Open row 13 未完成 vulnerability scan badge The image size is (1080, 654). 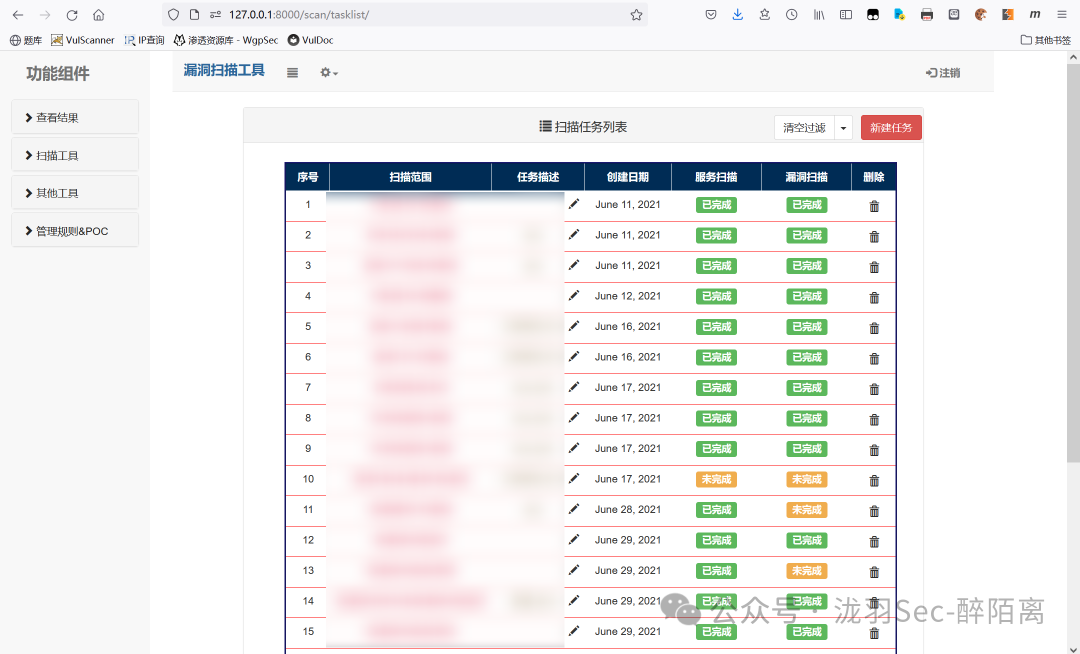807,571
